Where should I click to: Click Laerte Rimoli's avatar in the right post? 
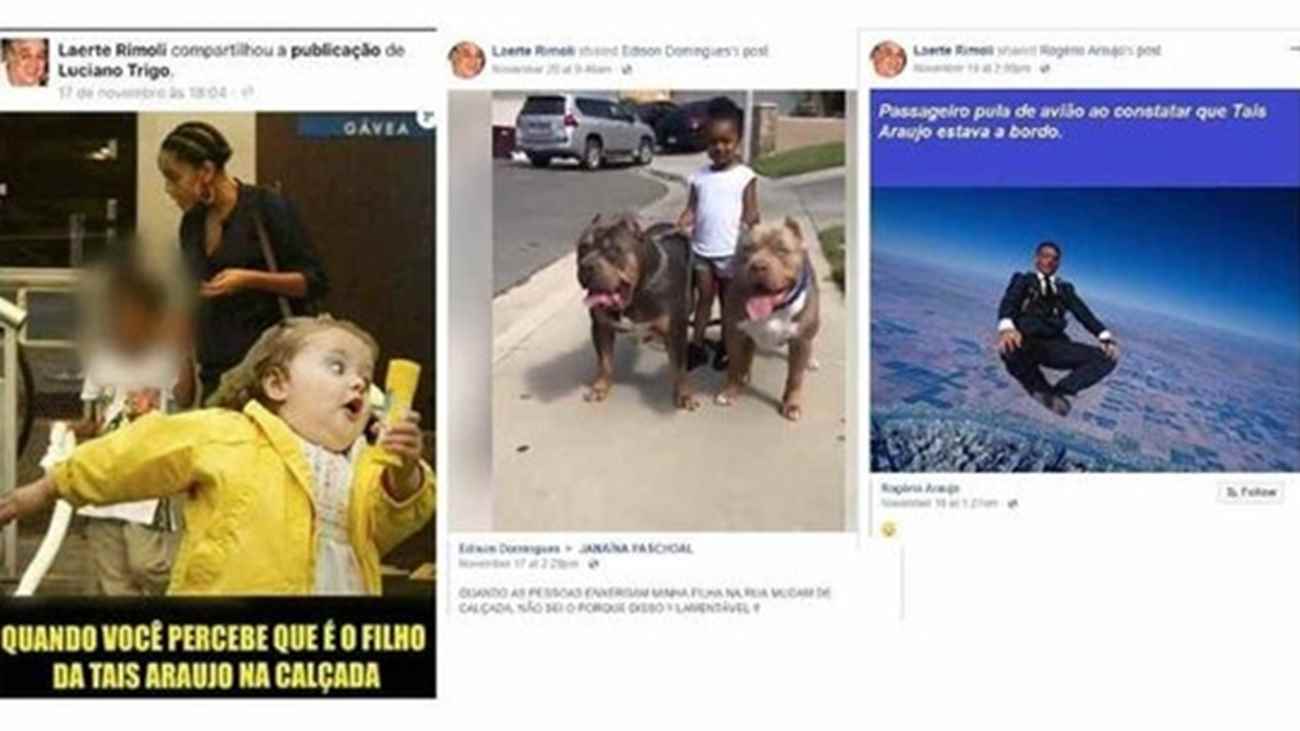888,59
